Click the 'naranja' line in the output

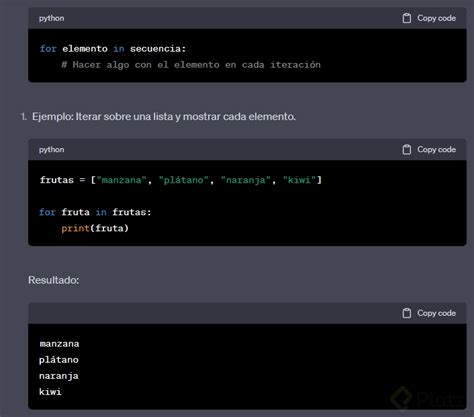(x=59, y=376)
